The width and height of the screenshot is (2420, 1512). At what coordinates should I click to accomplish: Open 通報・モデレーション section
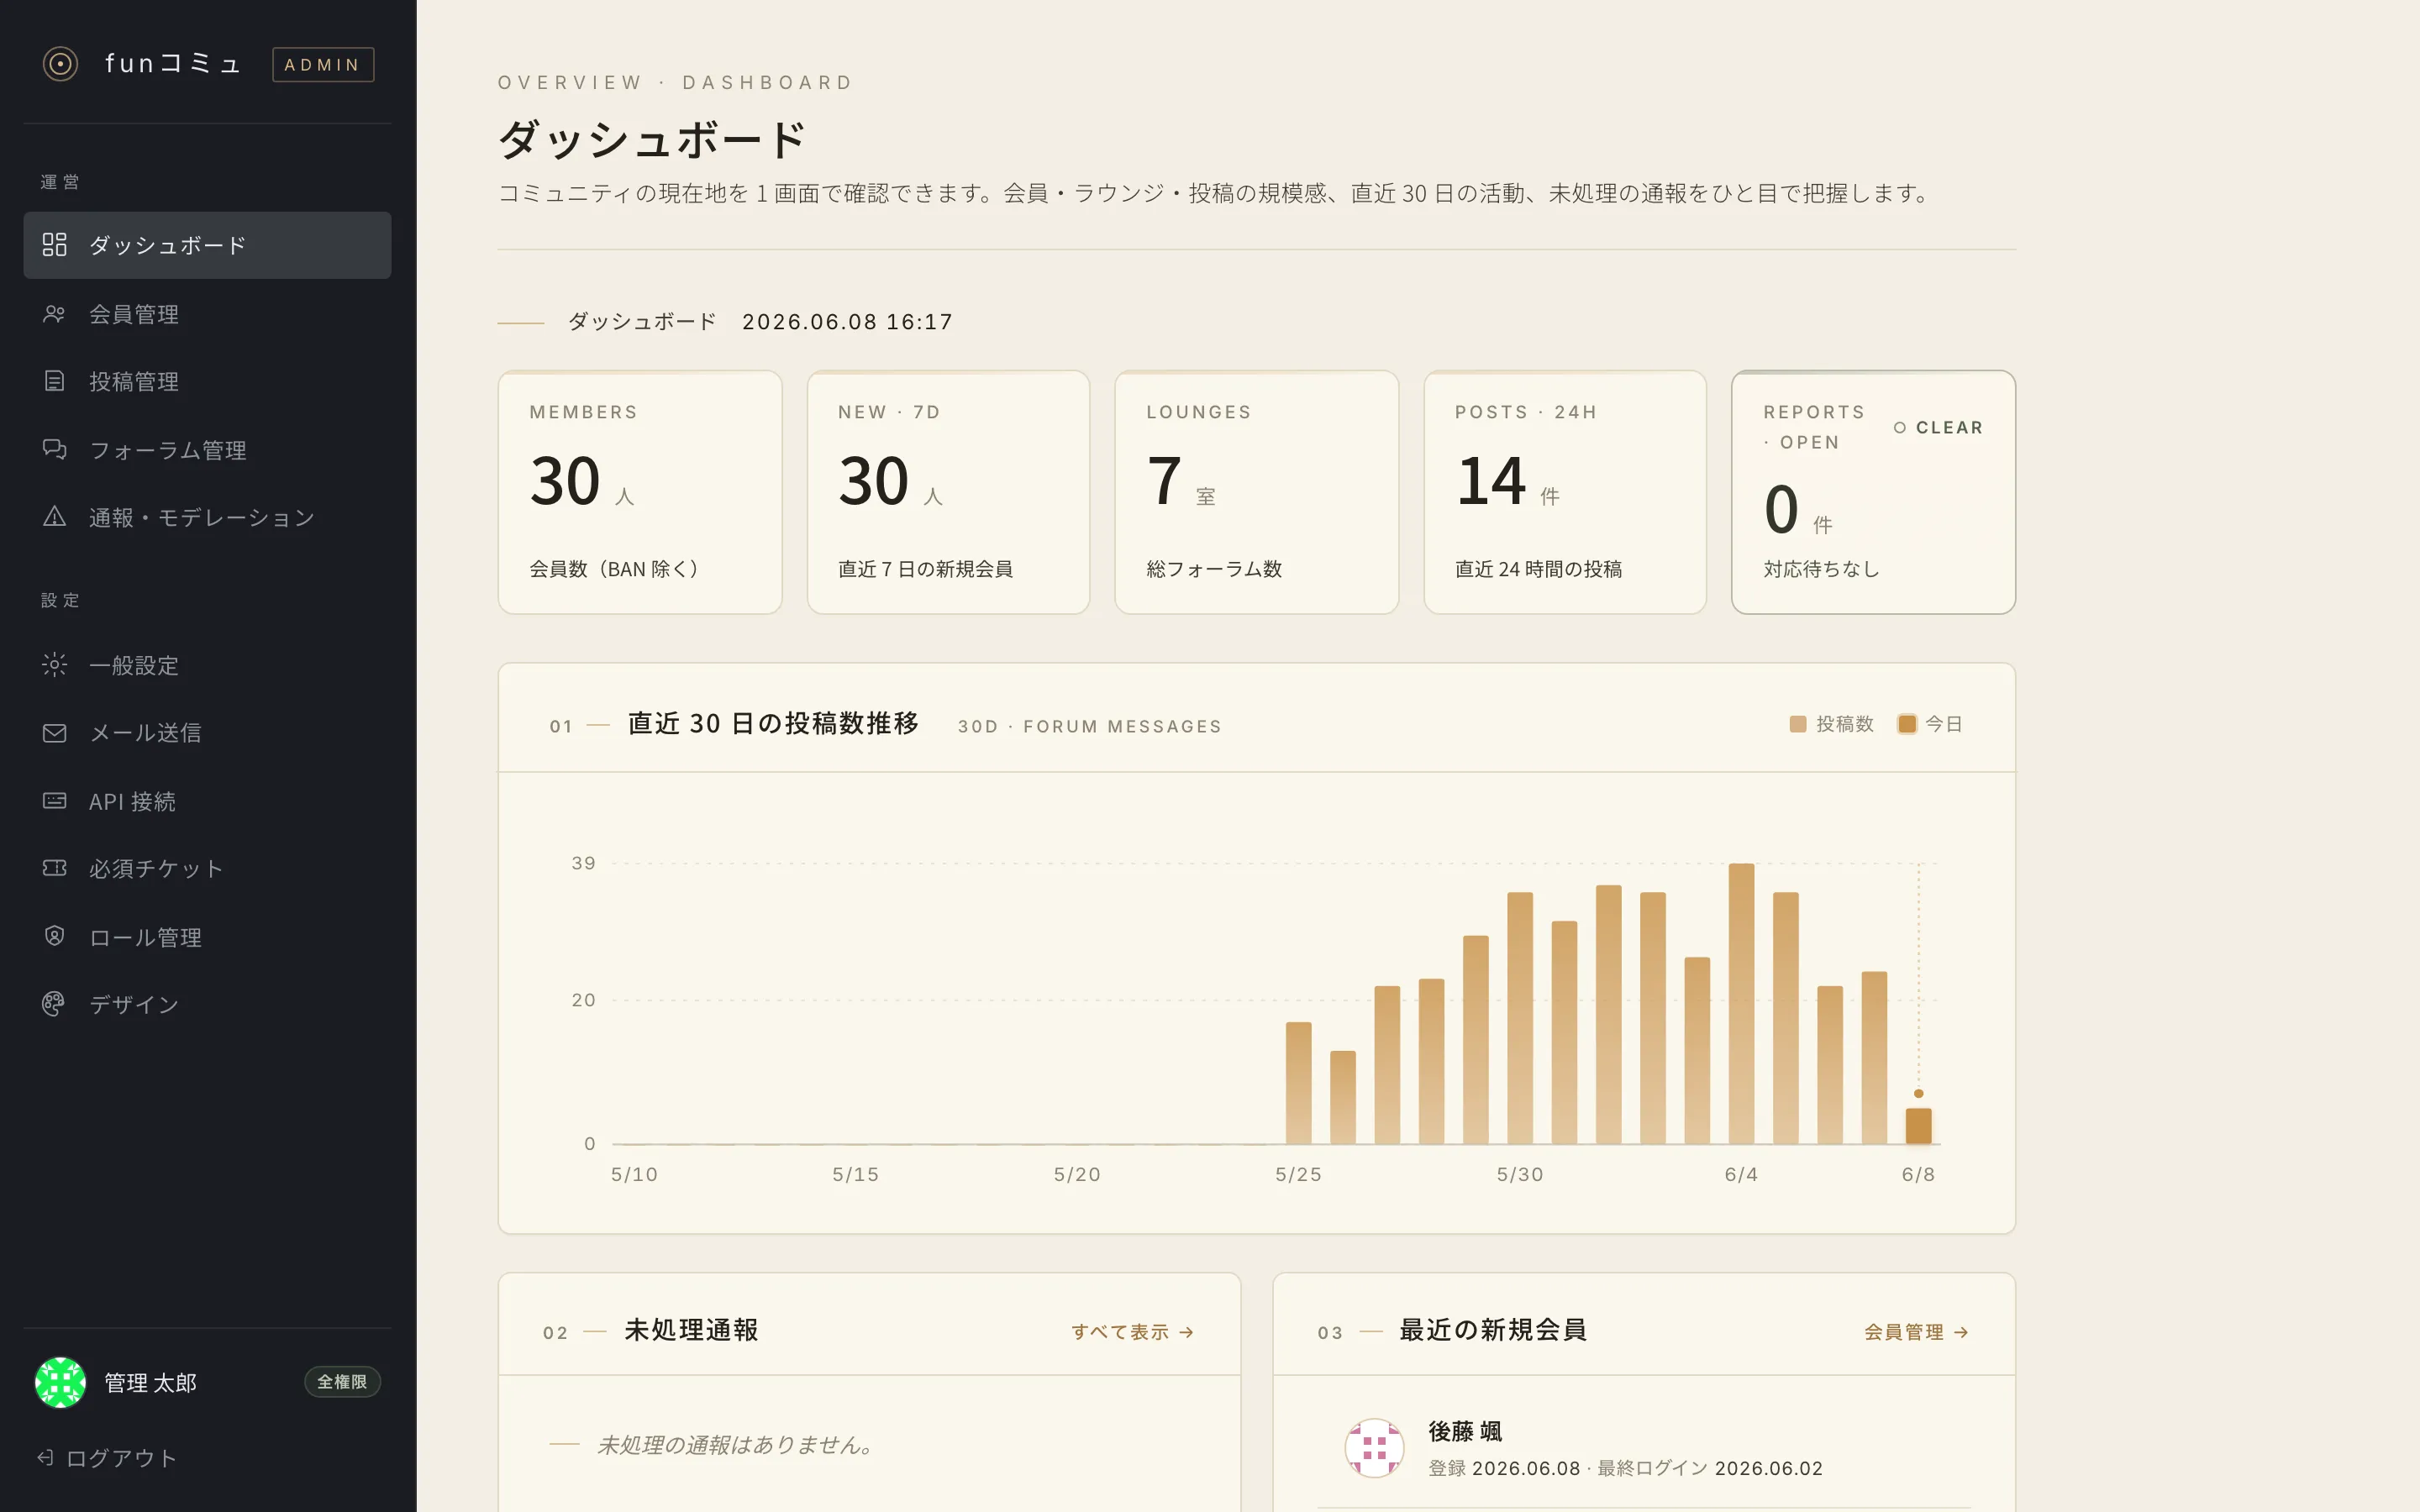point(207,517)
